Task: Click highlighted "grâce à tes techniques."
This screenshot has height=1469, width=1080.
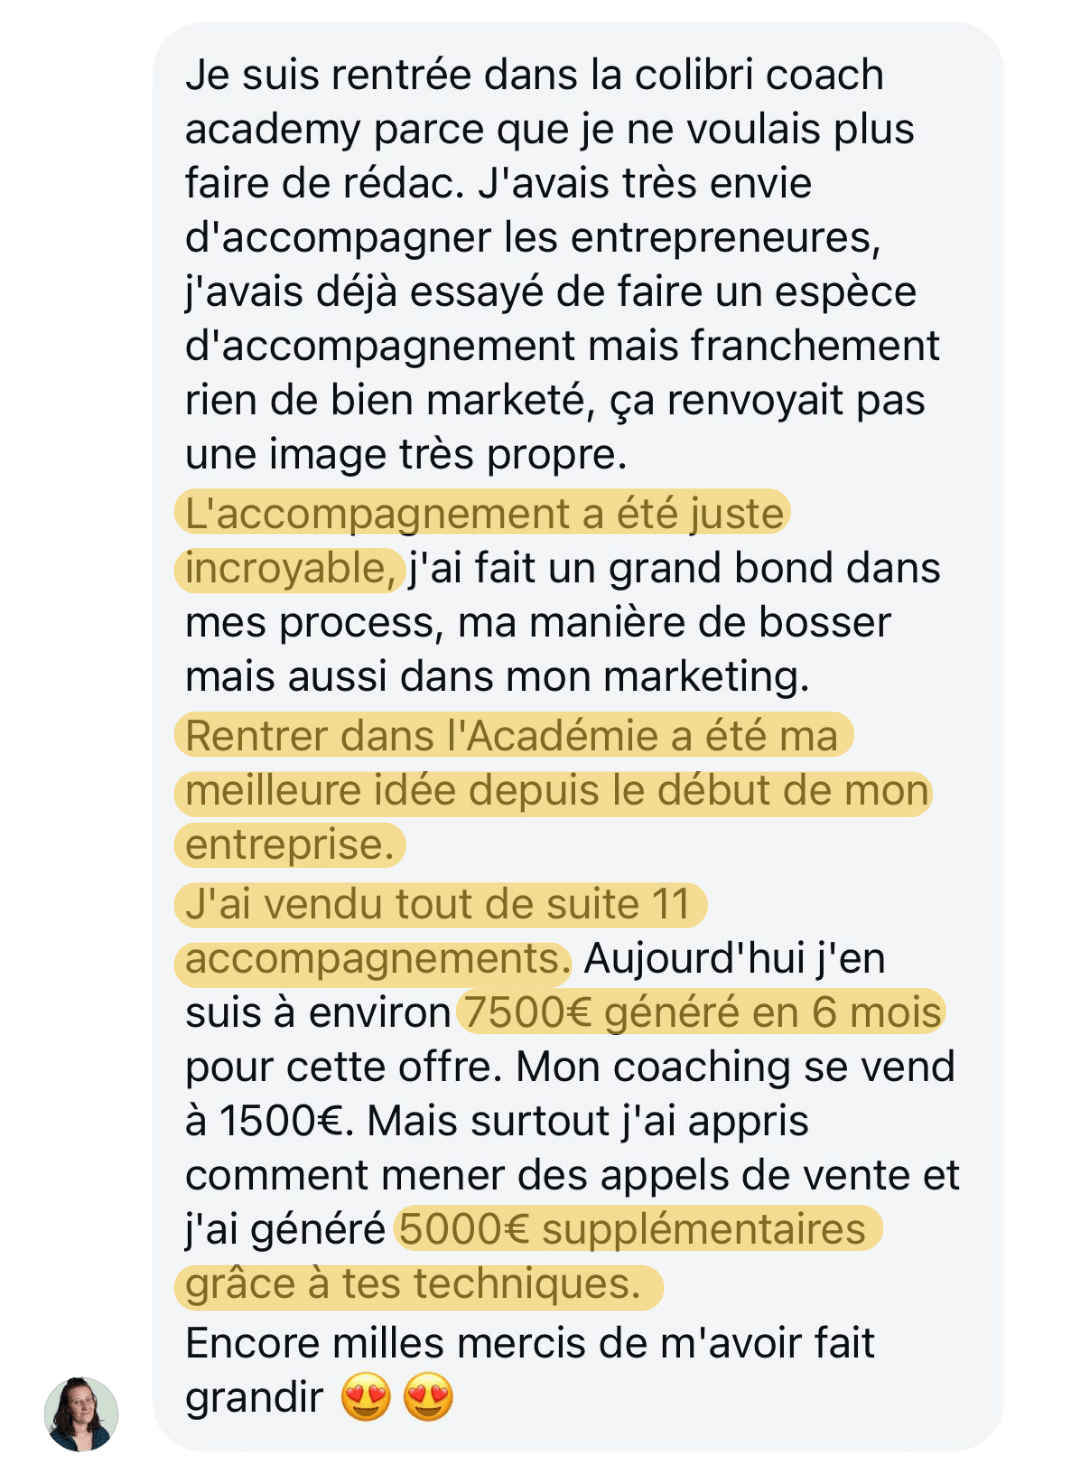Action: click(x=419, y=1284)
